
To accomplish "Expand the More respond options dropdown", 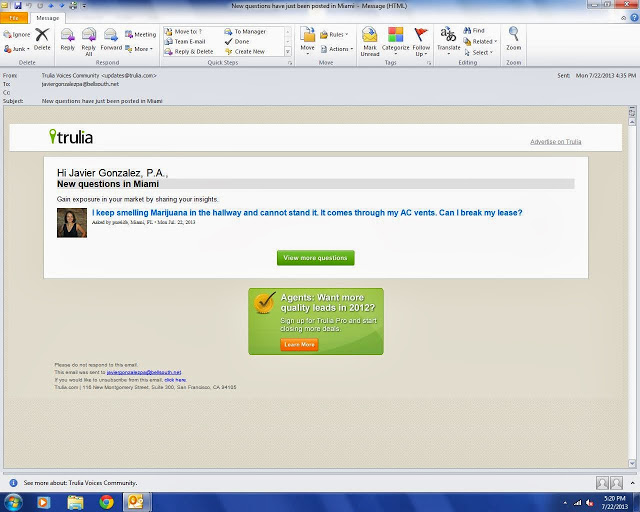I will (139, 49).
